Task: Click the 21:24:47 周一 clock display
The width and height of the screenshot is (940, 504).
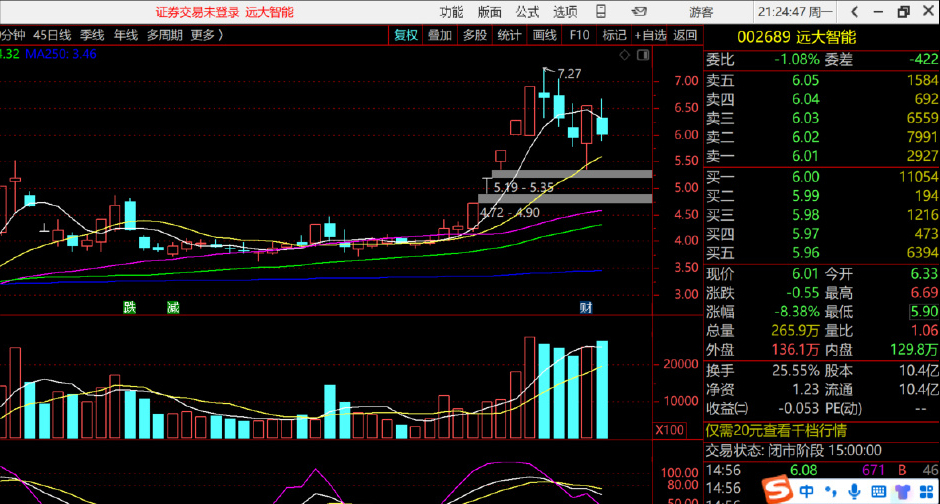Action: click(795, 12)
